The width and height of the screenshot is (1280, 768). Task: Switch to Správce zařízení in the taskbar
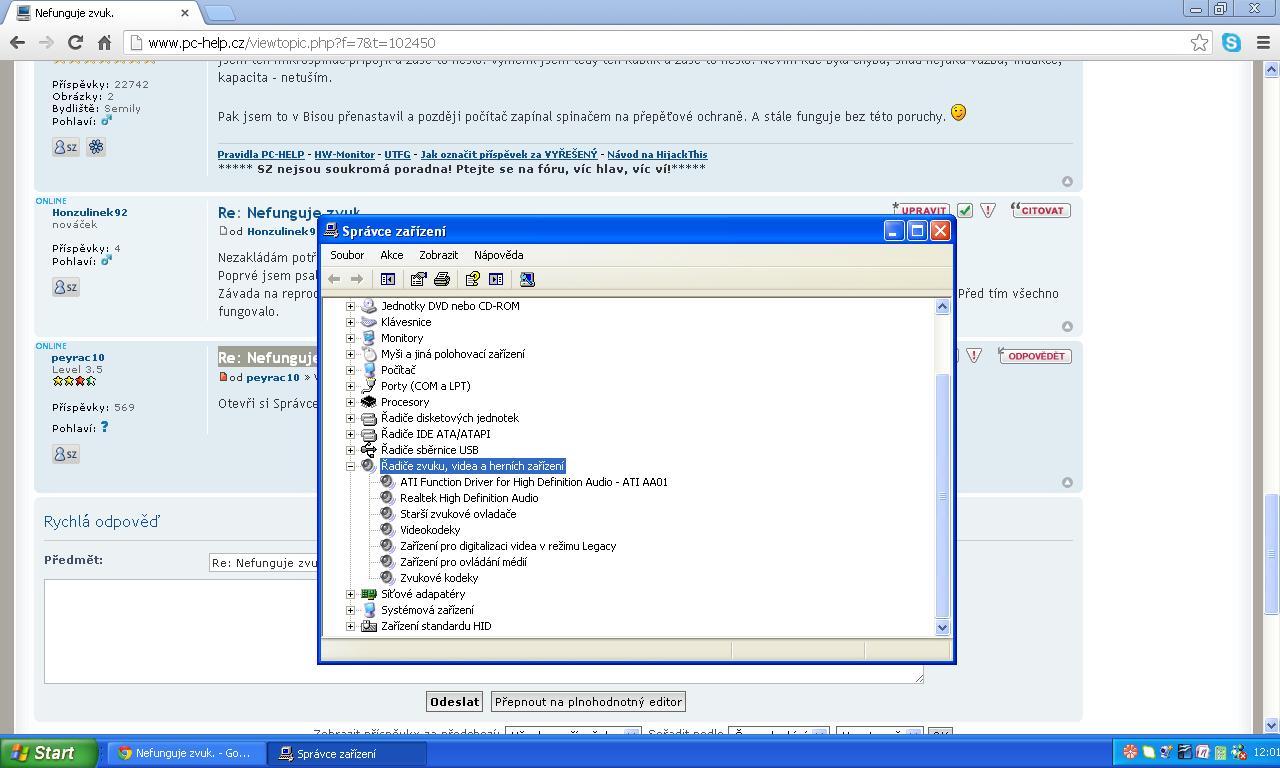coord(347,753)
